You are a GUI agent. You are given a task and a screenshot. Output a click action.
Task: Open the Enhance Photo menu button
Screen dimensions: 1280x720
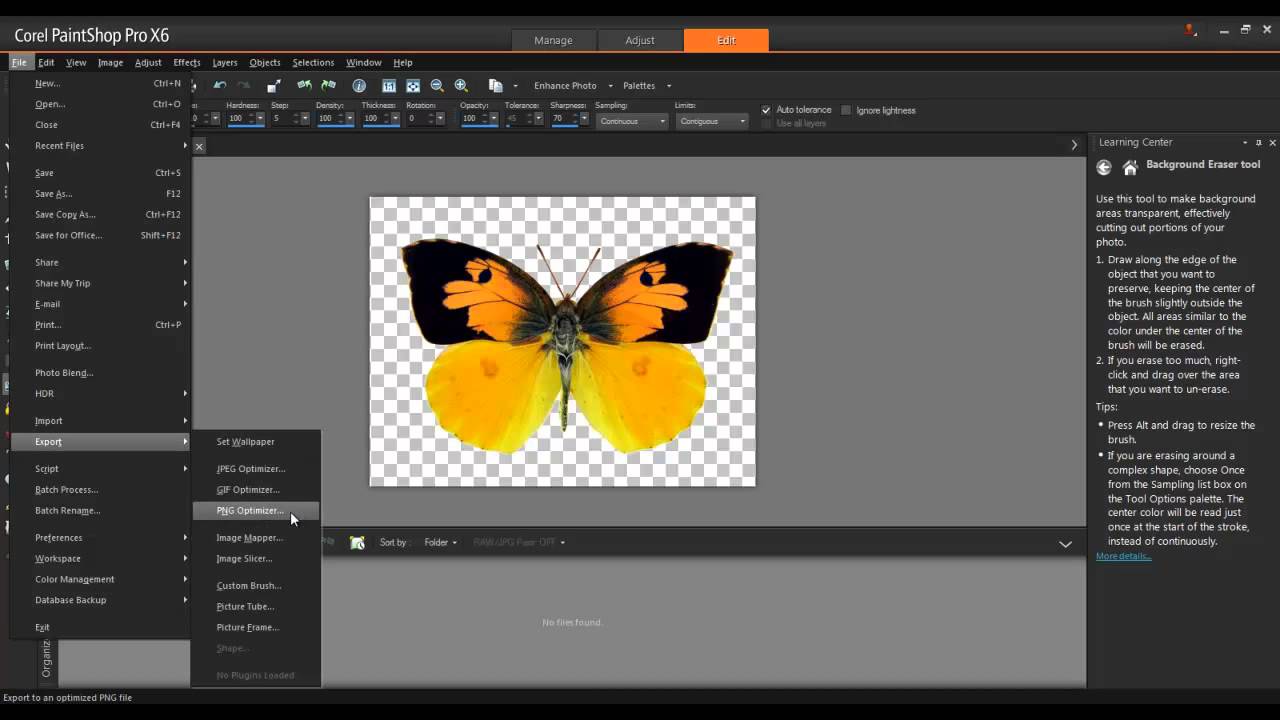pyautogui.click(x=564, y=85)
